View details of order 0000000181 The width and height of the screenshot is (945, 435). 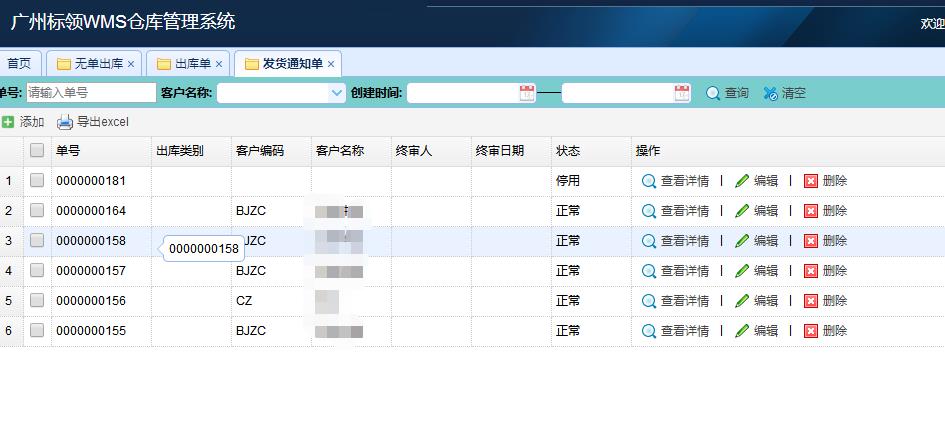tap(676, 181)
